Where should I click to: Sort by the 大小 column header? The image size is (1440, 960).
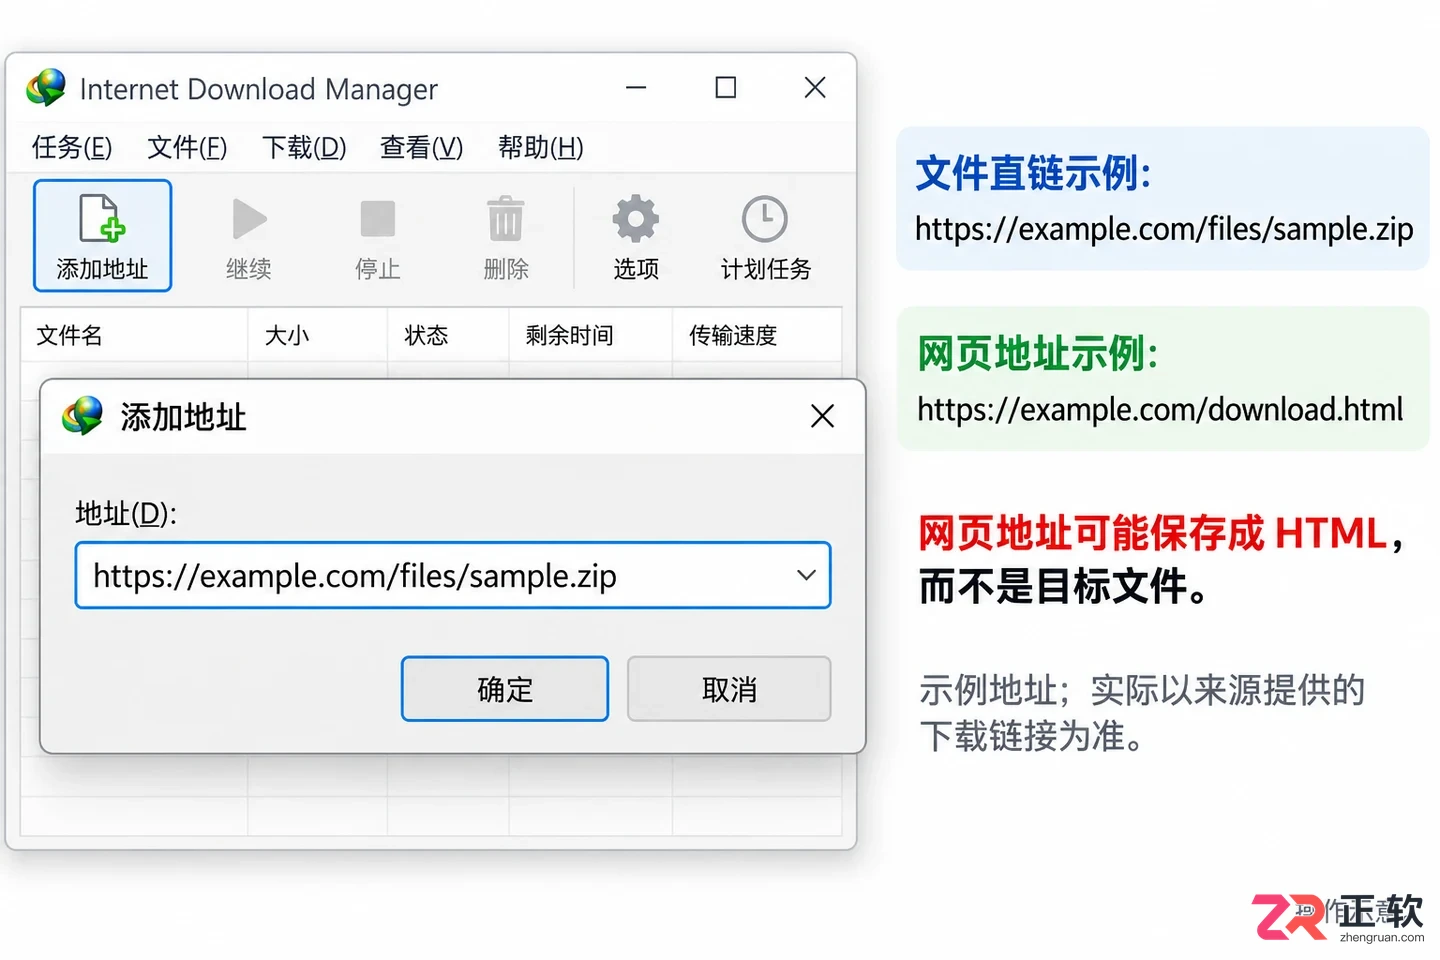(318, 335)
